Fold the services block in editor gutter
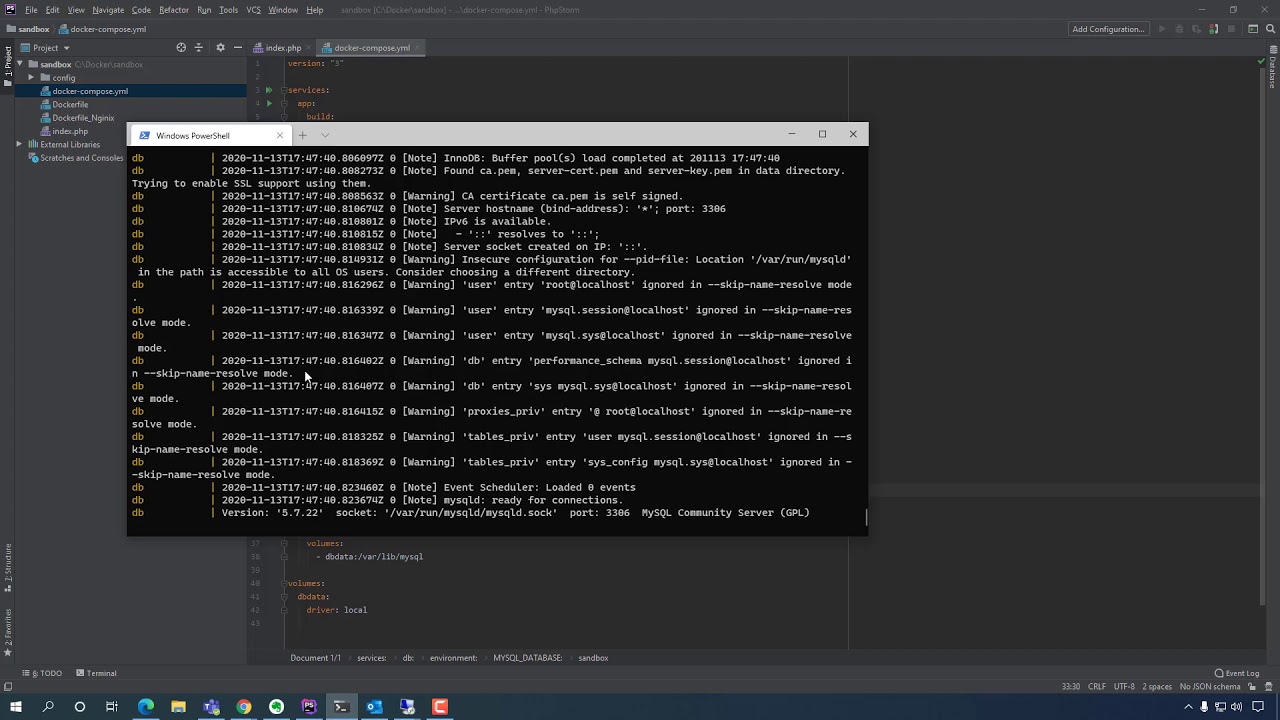 pyautogui.click(x=284, y=90)
